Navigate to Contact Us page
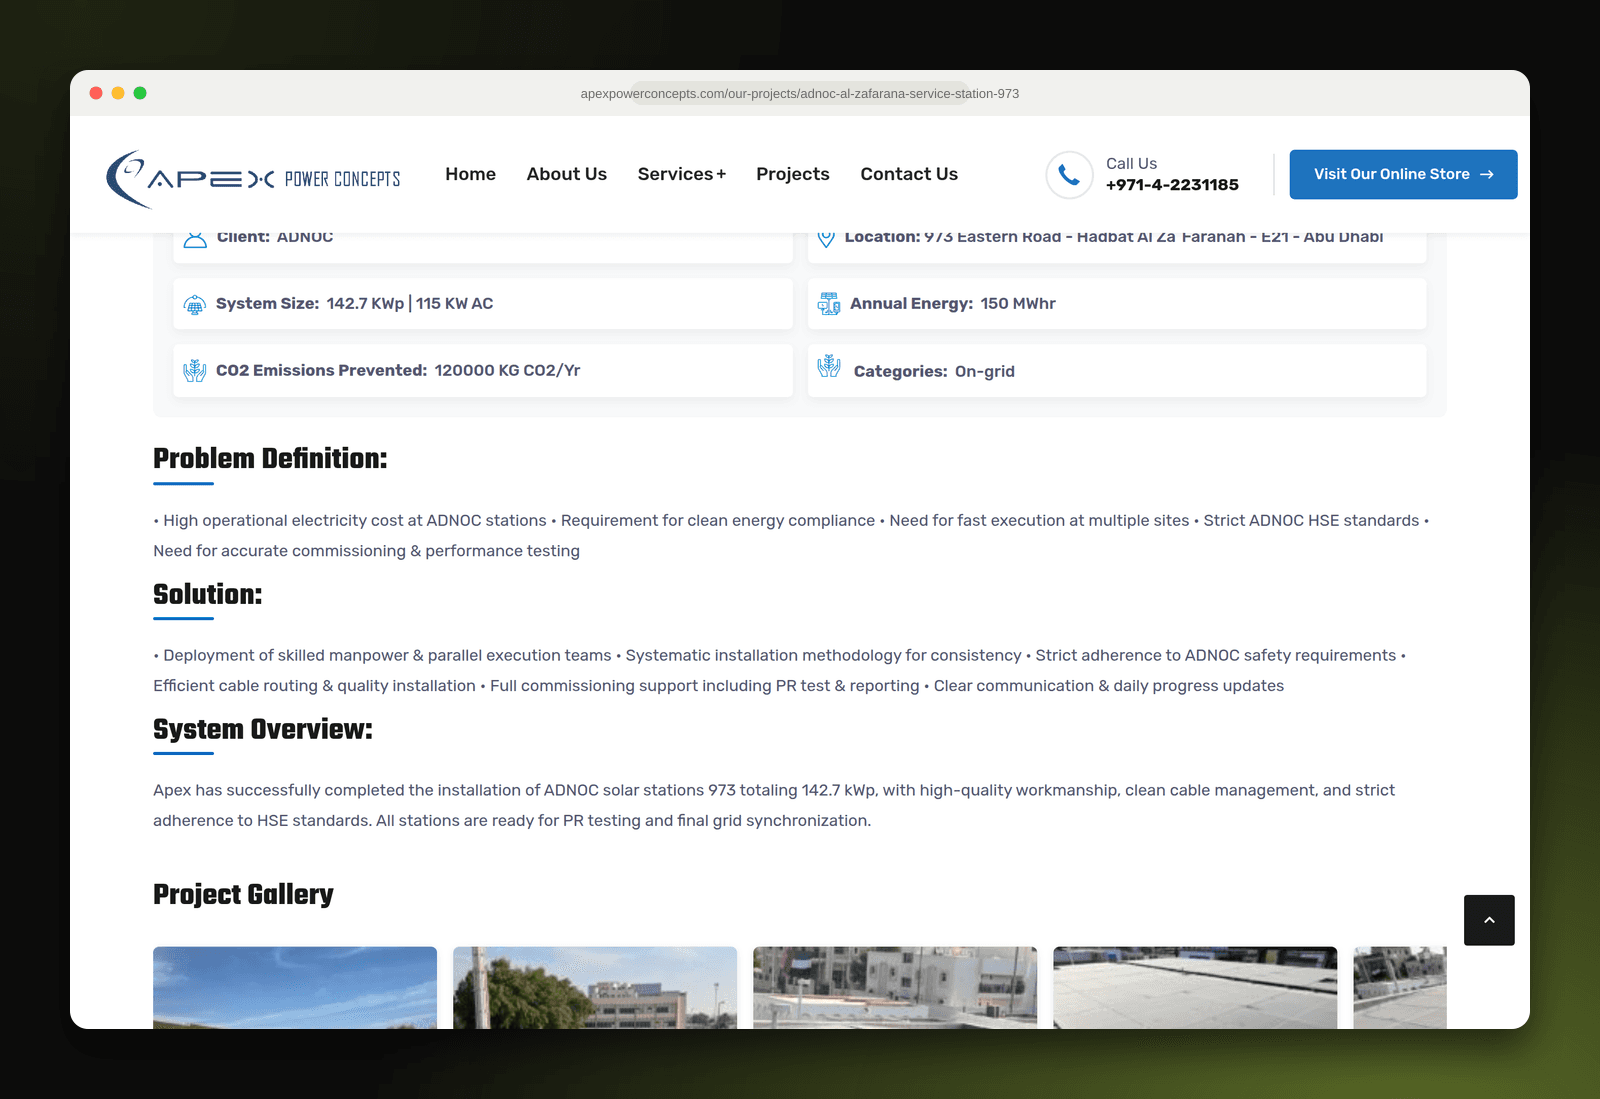 click(x=909, y=174)
